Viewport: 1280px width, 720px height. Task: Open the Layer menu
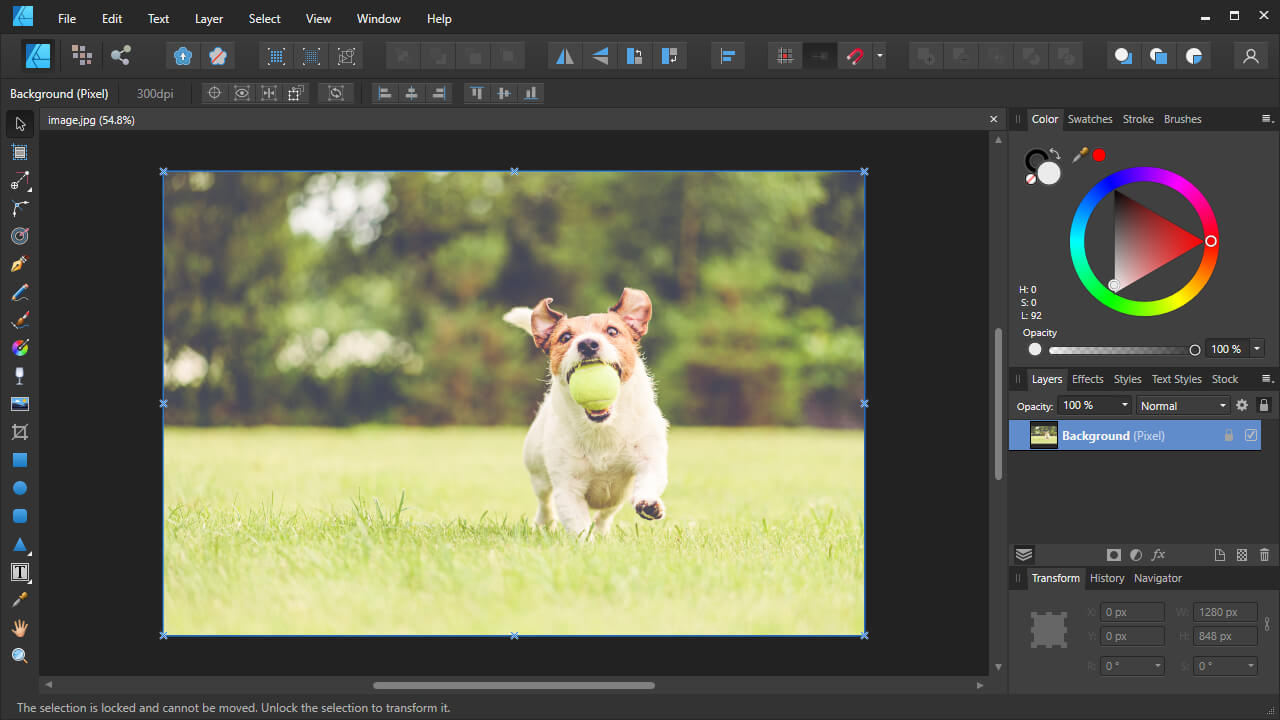coord(209,19)
